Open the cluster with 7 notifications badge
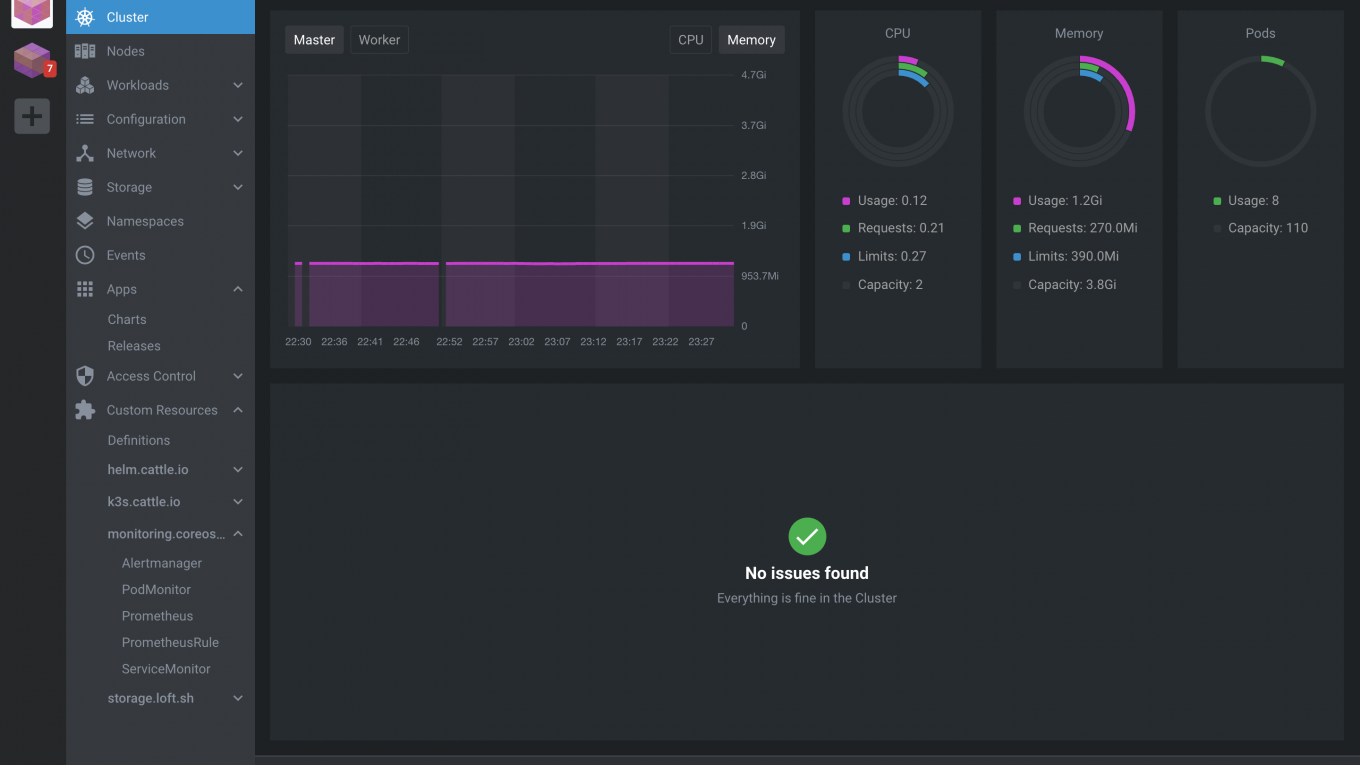This screenshot has width=1360, height=765. (32, 61)
